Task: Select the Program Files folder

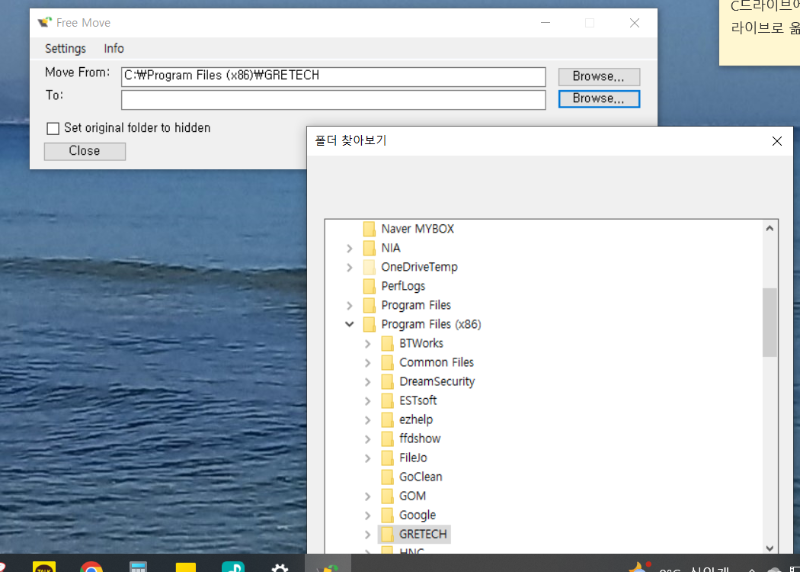Action: click(416, 305)
